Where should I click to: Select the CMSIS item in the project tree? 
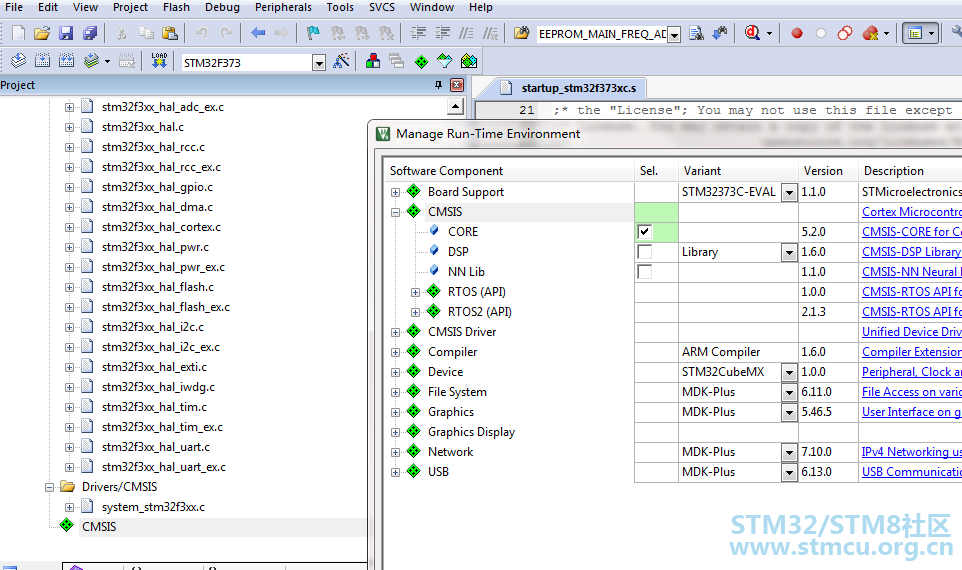tap(99, 527)
